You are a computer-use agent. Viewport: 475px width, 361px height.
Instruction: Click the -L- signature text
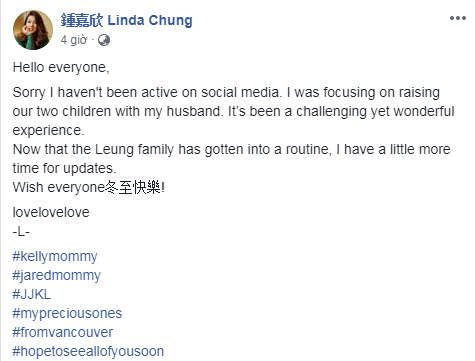[x=21, y=231]
